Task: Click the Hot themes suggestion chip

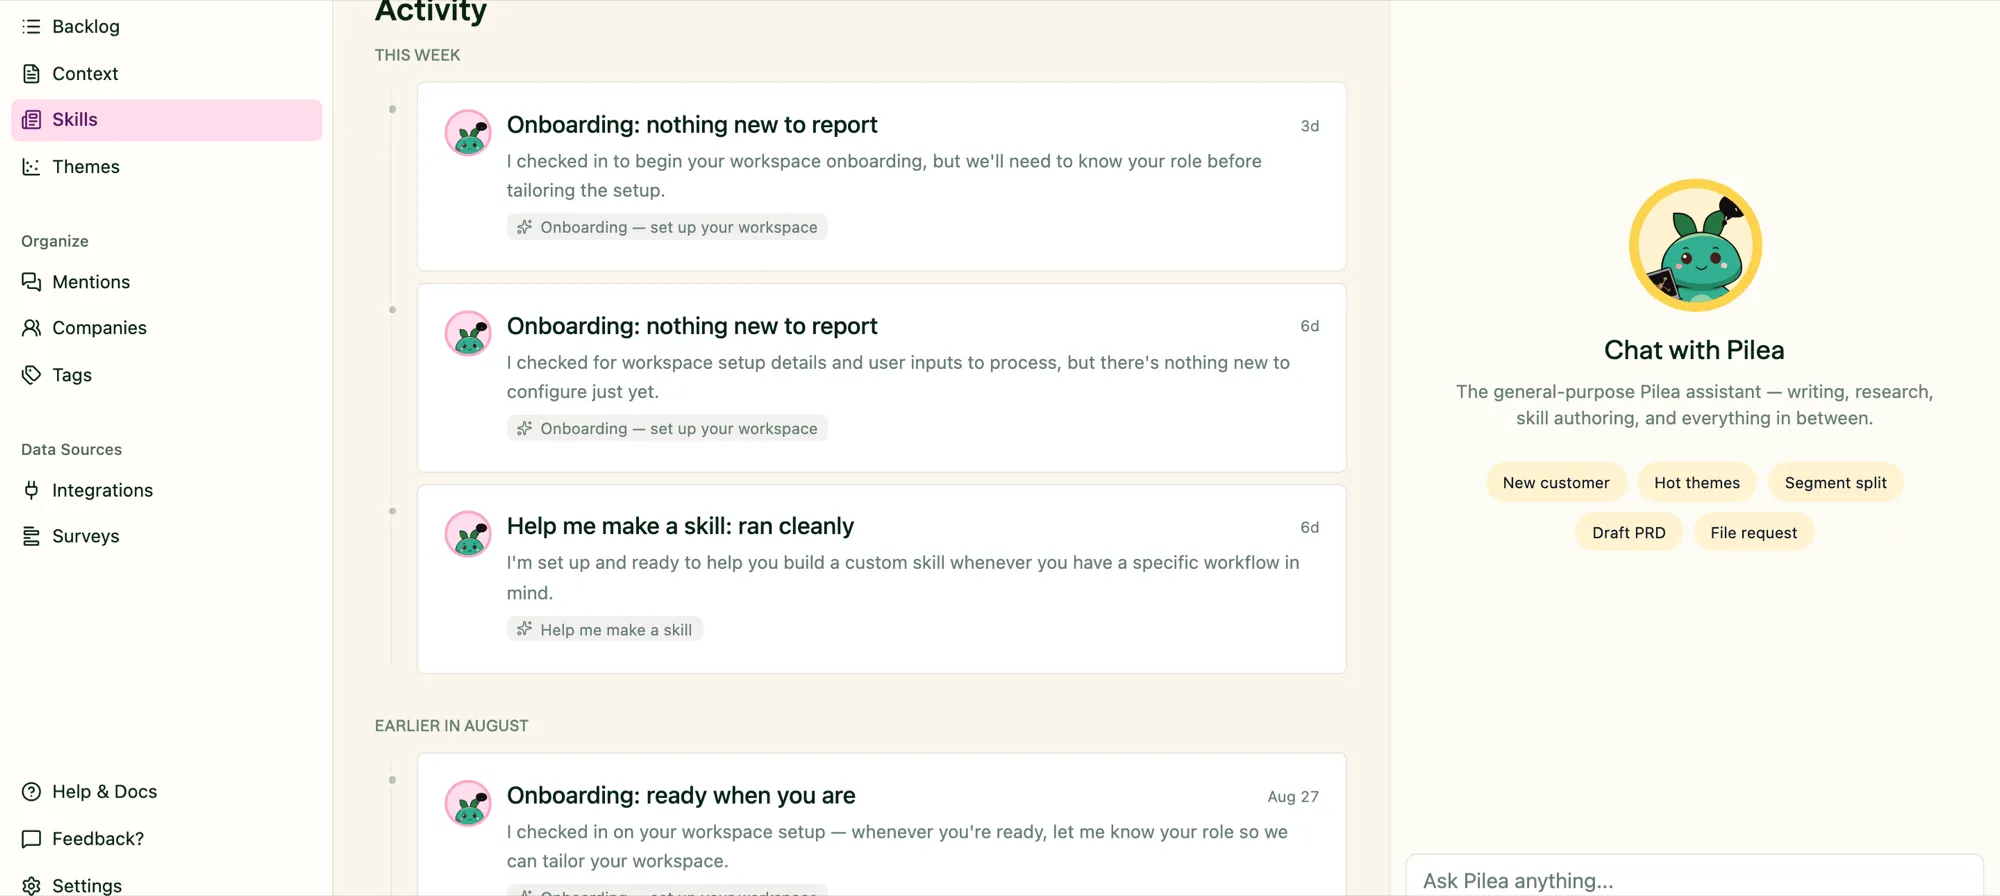Action: (x=1696, y=483)
